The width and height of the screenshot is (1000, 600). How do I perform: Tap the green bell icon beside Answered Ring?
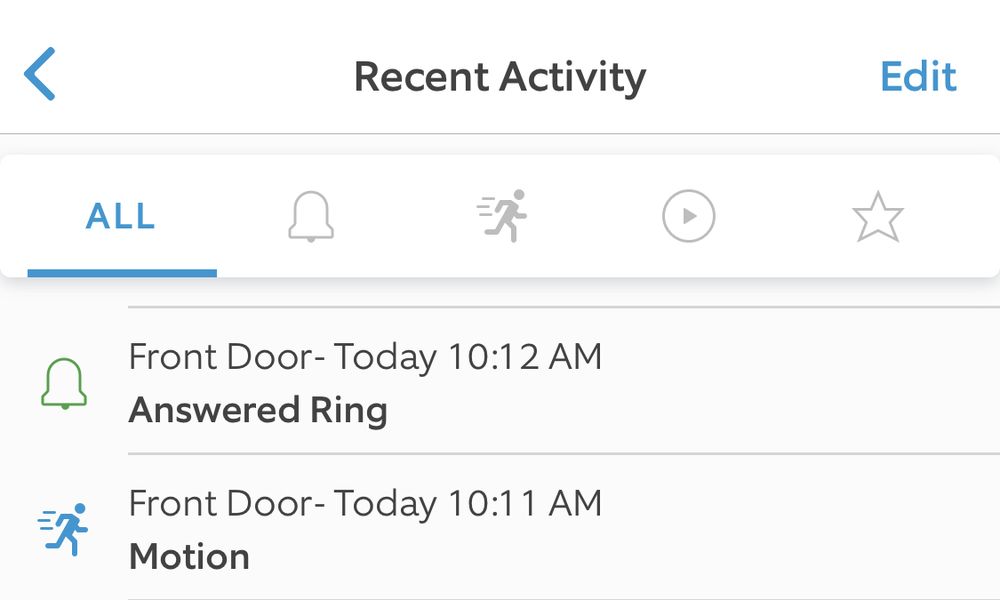(x=64, y=383)
